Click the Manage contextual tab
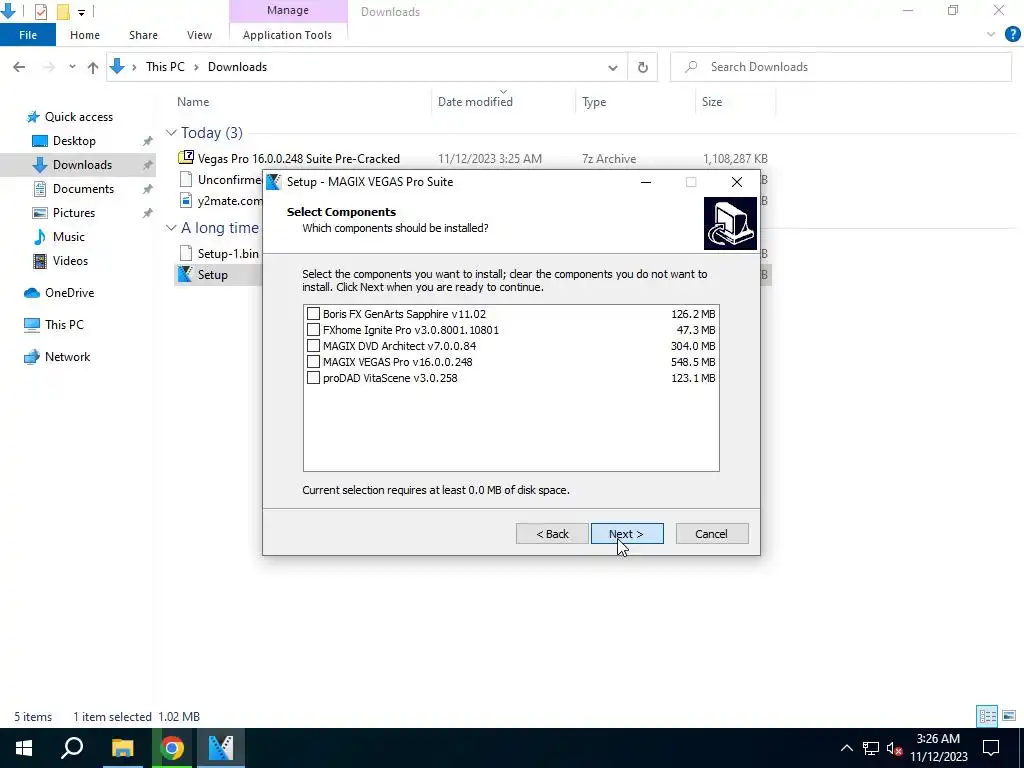1024x768 pixels. (x=288, y=10)
